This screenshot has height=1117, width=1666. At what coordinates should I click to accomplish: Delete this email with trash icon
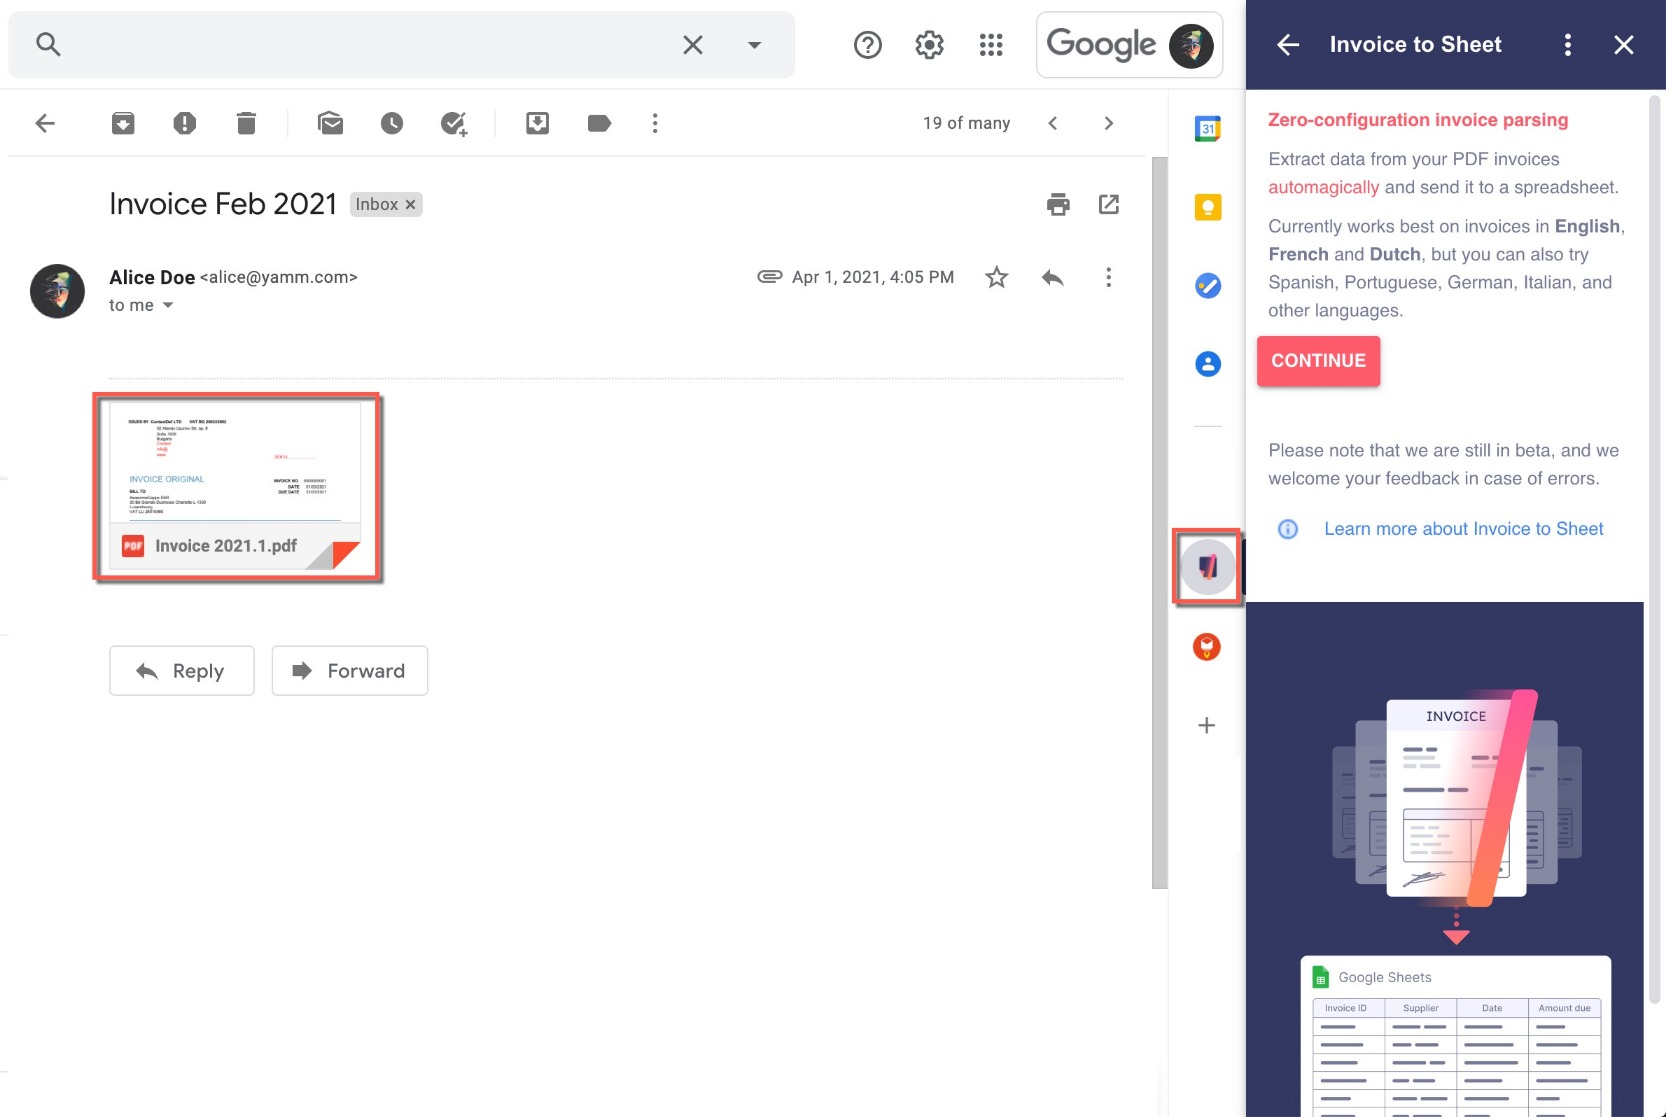[x=246, y=123]
